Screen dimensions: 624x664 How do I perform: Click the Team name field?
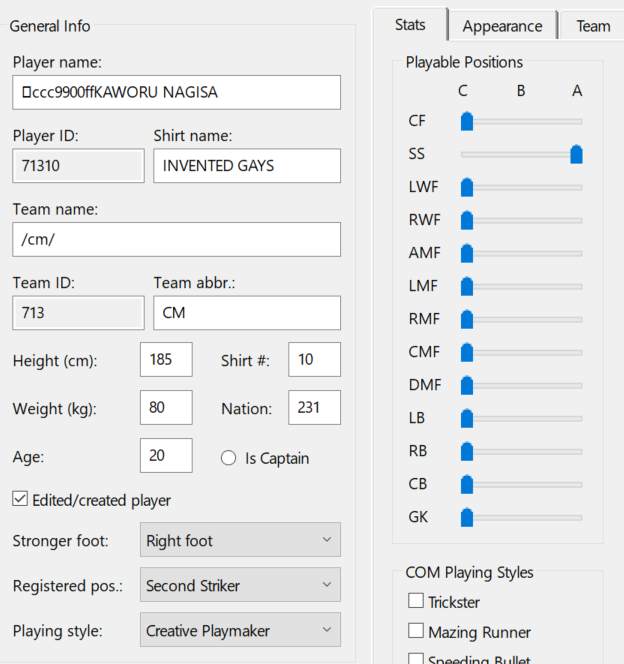177,239
